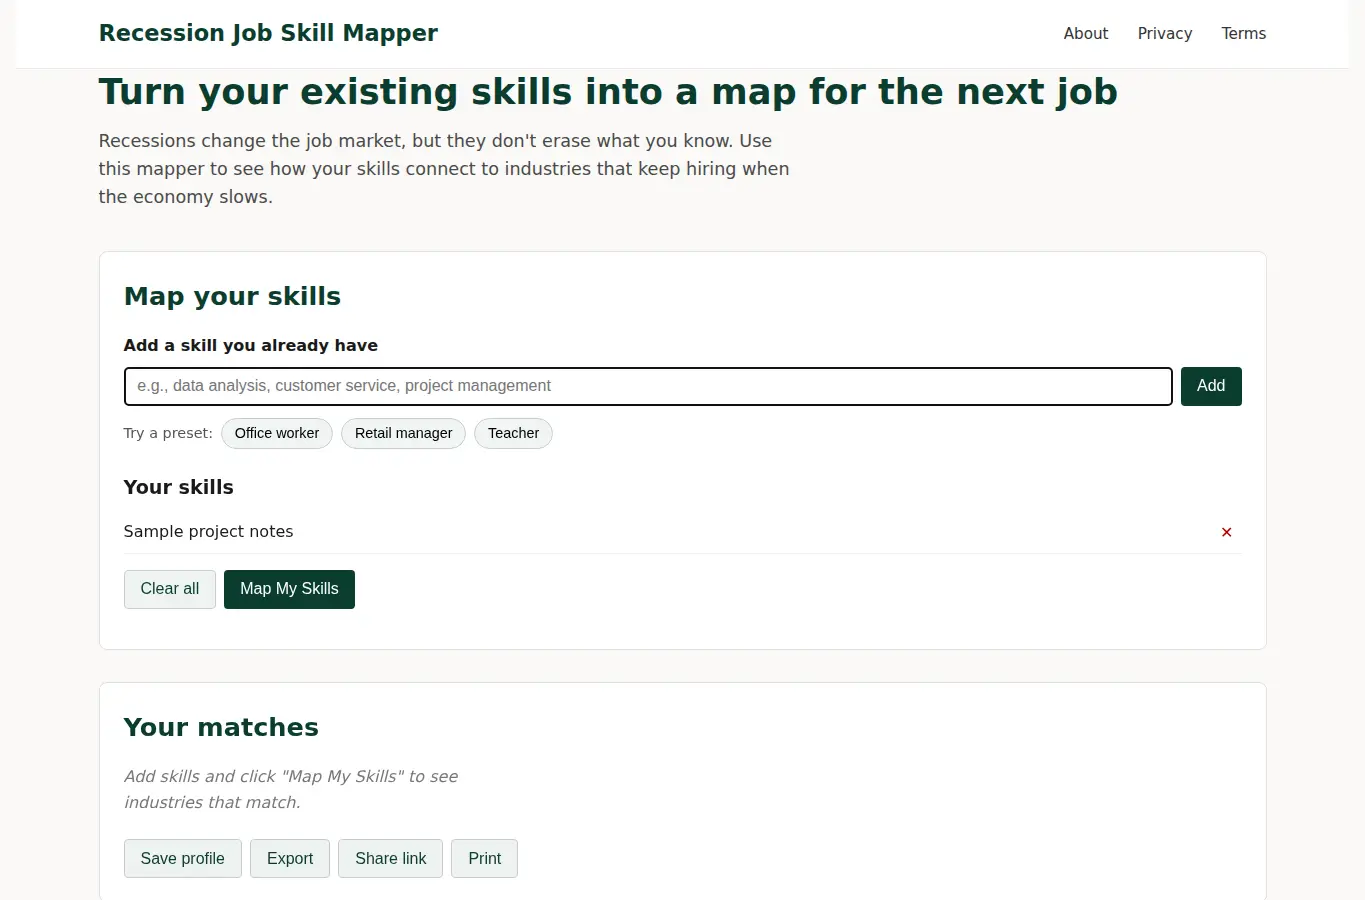Screen dimensions: 1365x900
Task: Click the "Map your skills" heading
Action: click(232, 296)
